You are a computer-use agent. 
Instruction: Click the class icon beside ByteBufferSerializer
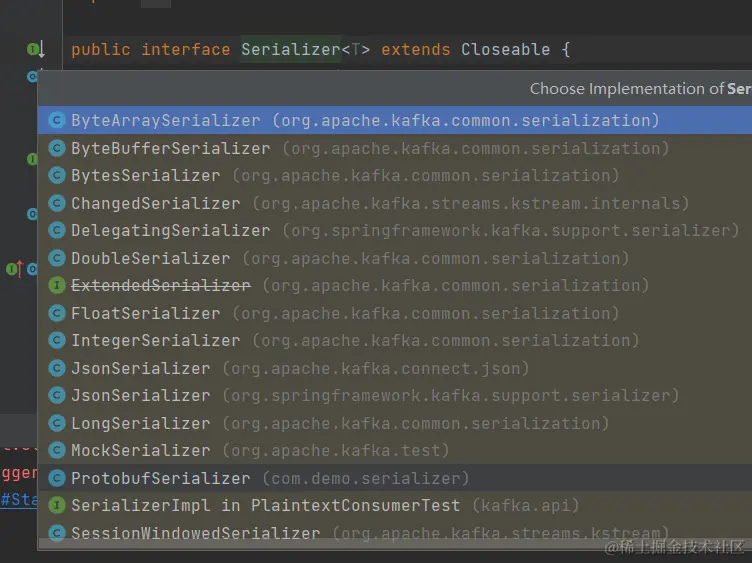coord(57,148)
